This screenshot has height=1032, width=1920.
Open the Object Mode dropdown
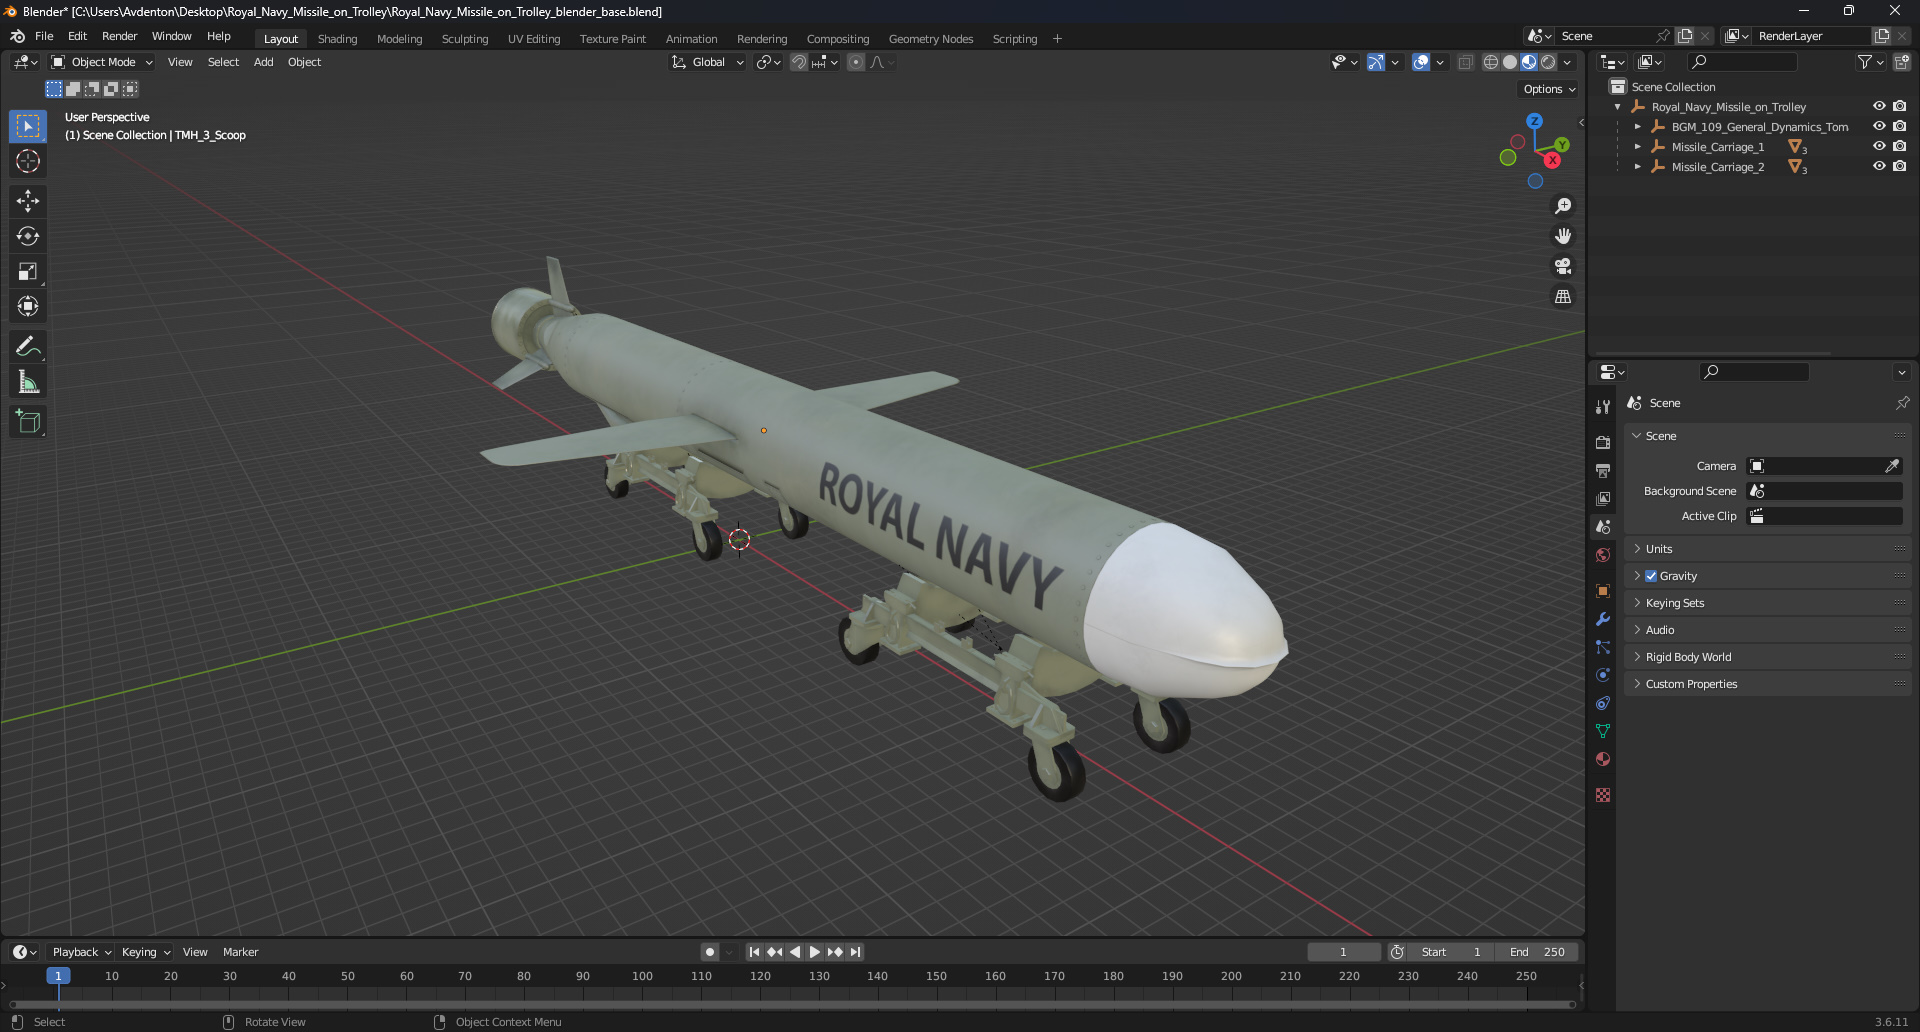(x=102, y=62)
